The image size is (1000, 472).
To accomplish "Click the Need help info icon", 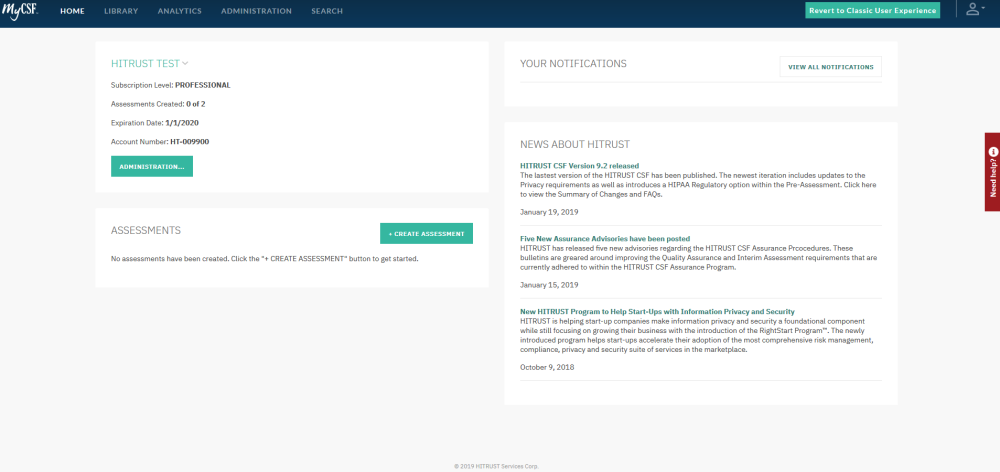I will (x=992, y=152).
